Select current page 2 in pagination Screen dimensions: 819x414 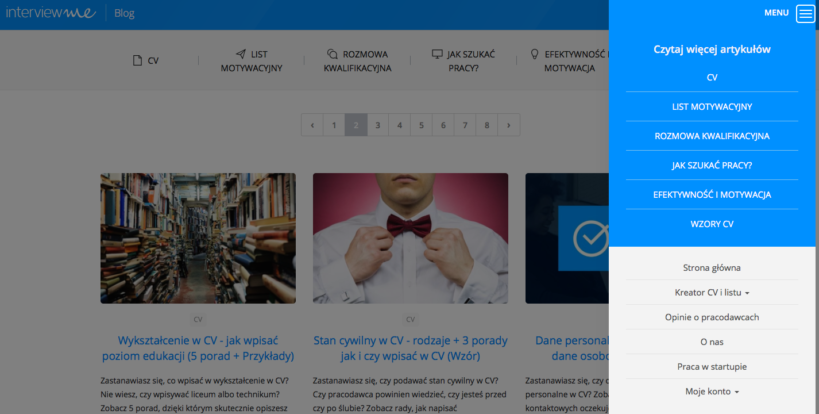[356, 125]
